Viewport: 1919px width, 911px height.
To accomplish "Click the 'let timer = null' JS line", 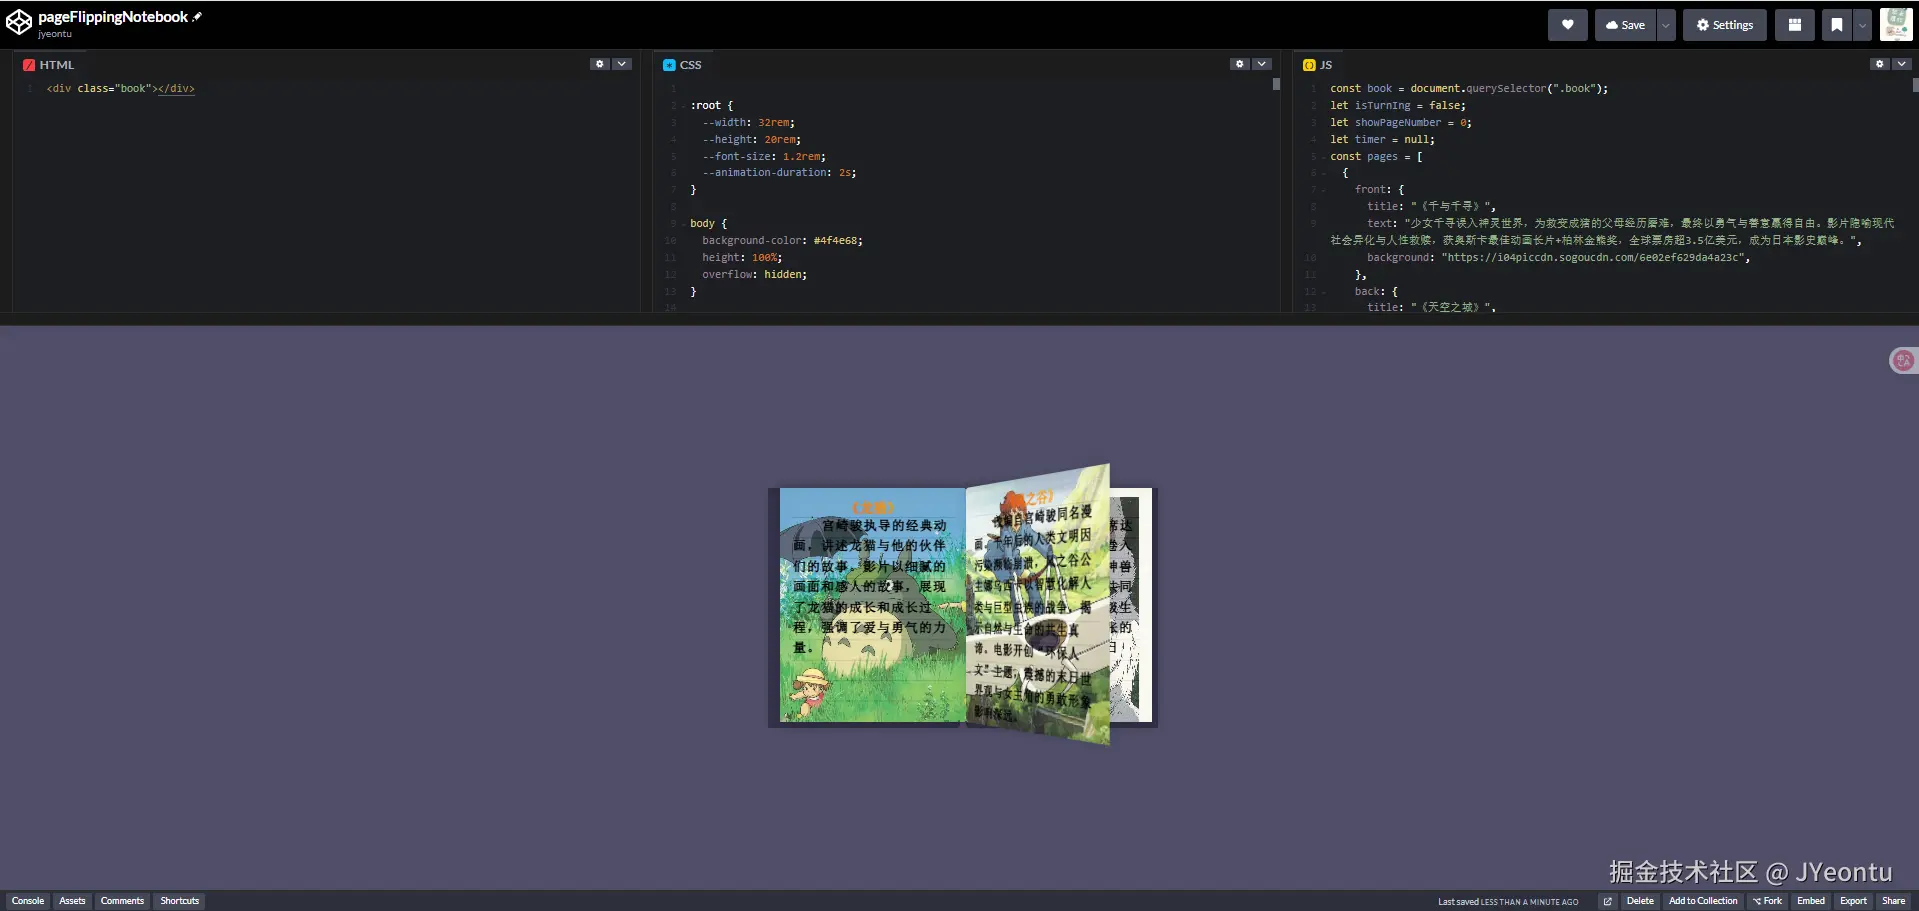I will coord(1382,140).
